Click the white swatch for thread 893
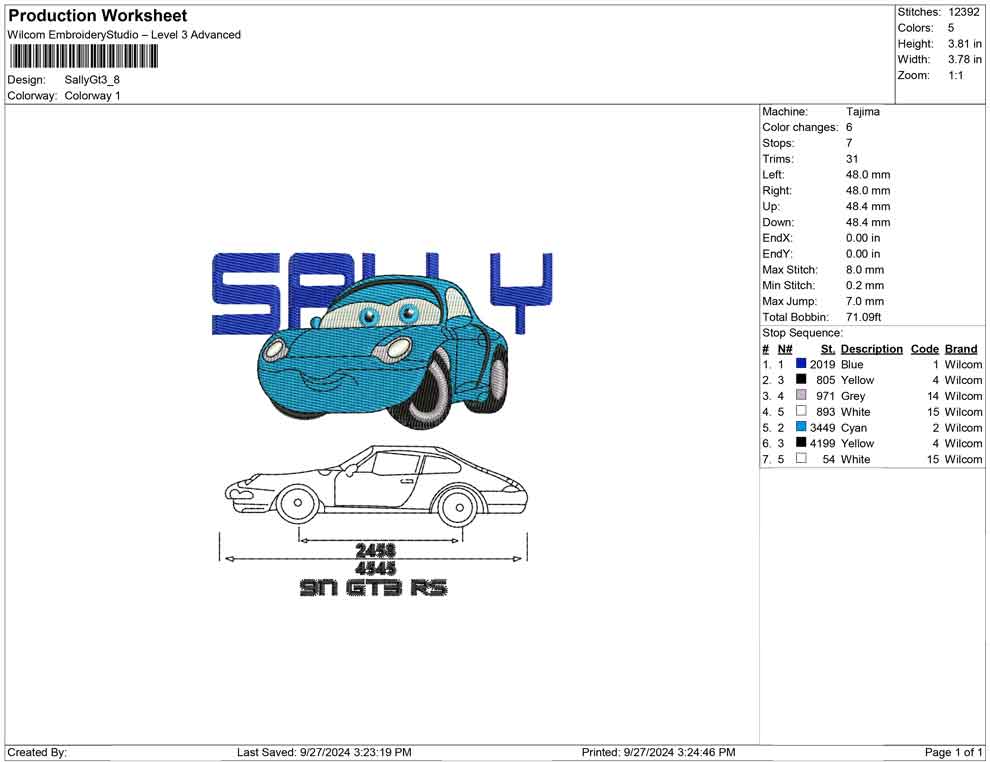 [x=801, y=411]
